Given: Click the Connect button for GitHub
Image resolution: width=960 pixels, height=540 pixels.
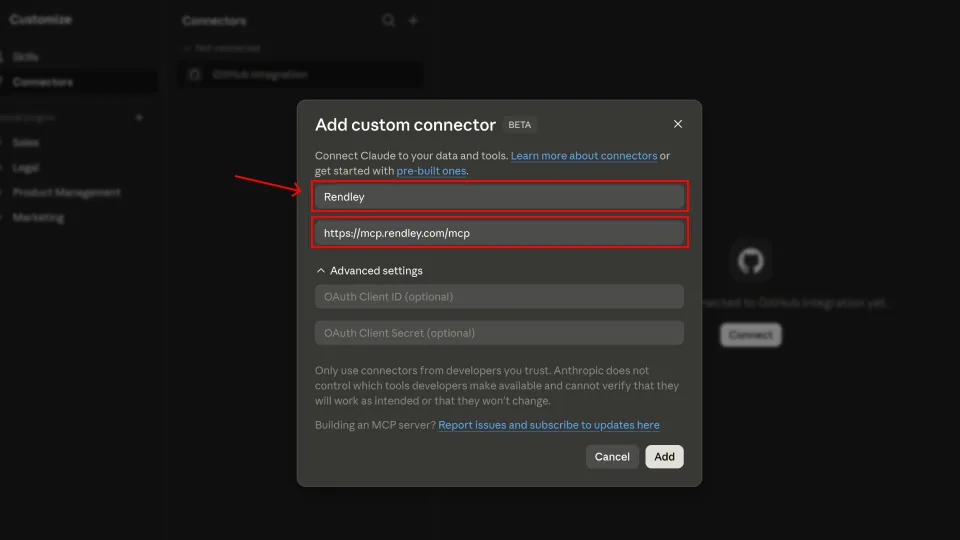Looking at the screenshot, I should tap(751, 335).
